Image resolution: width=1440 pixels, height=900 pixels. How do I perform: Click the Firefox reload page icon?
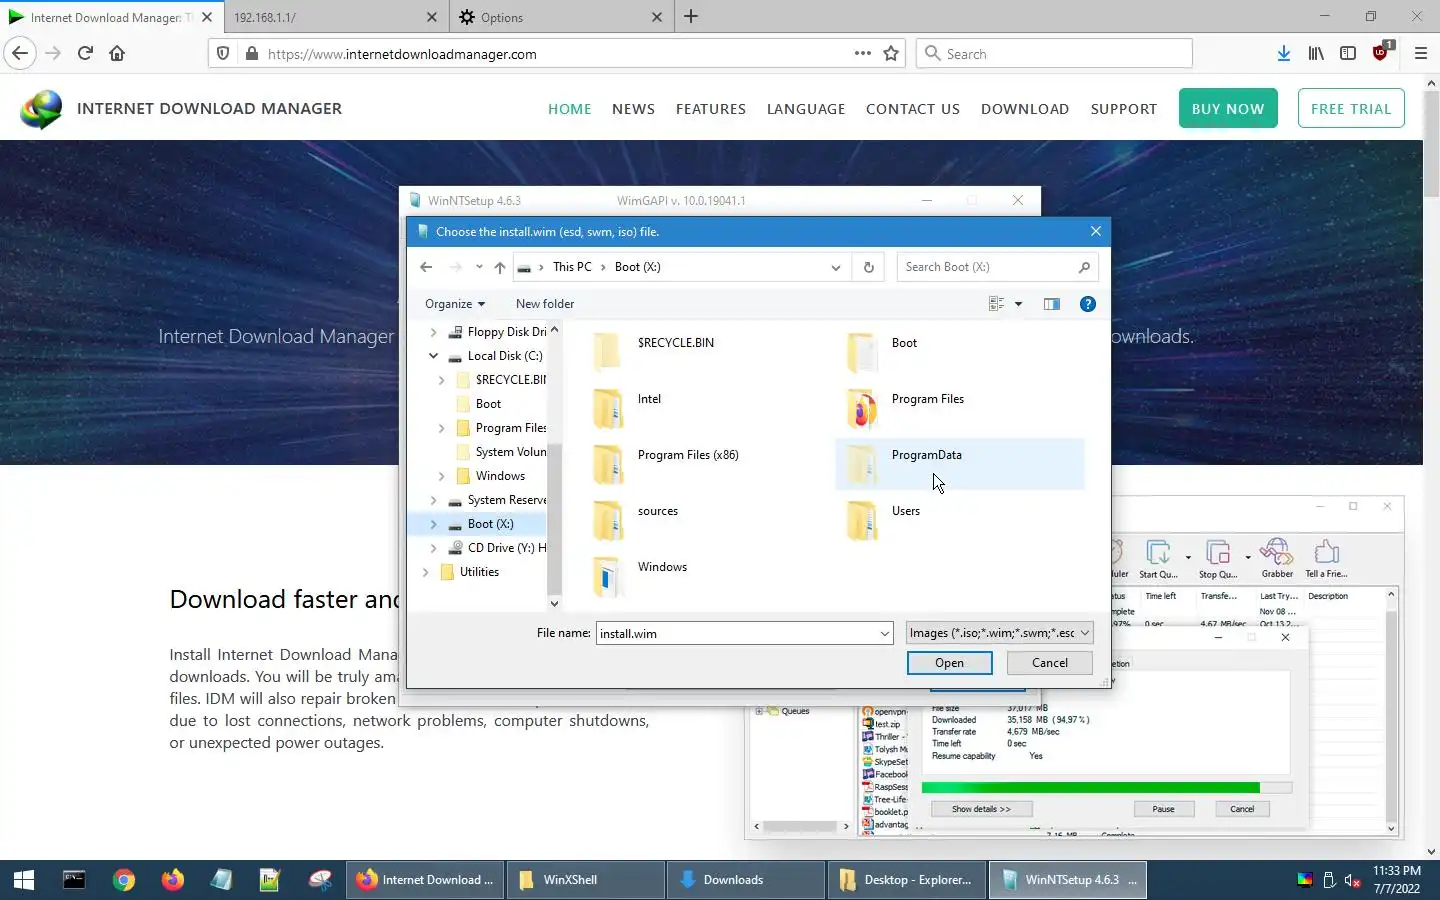click(x=85, y=53)
